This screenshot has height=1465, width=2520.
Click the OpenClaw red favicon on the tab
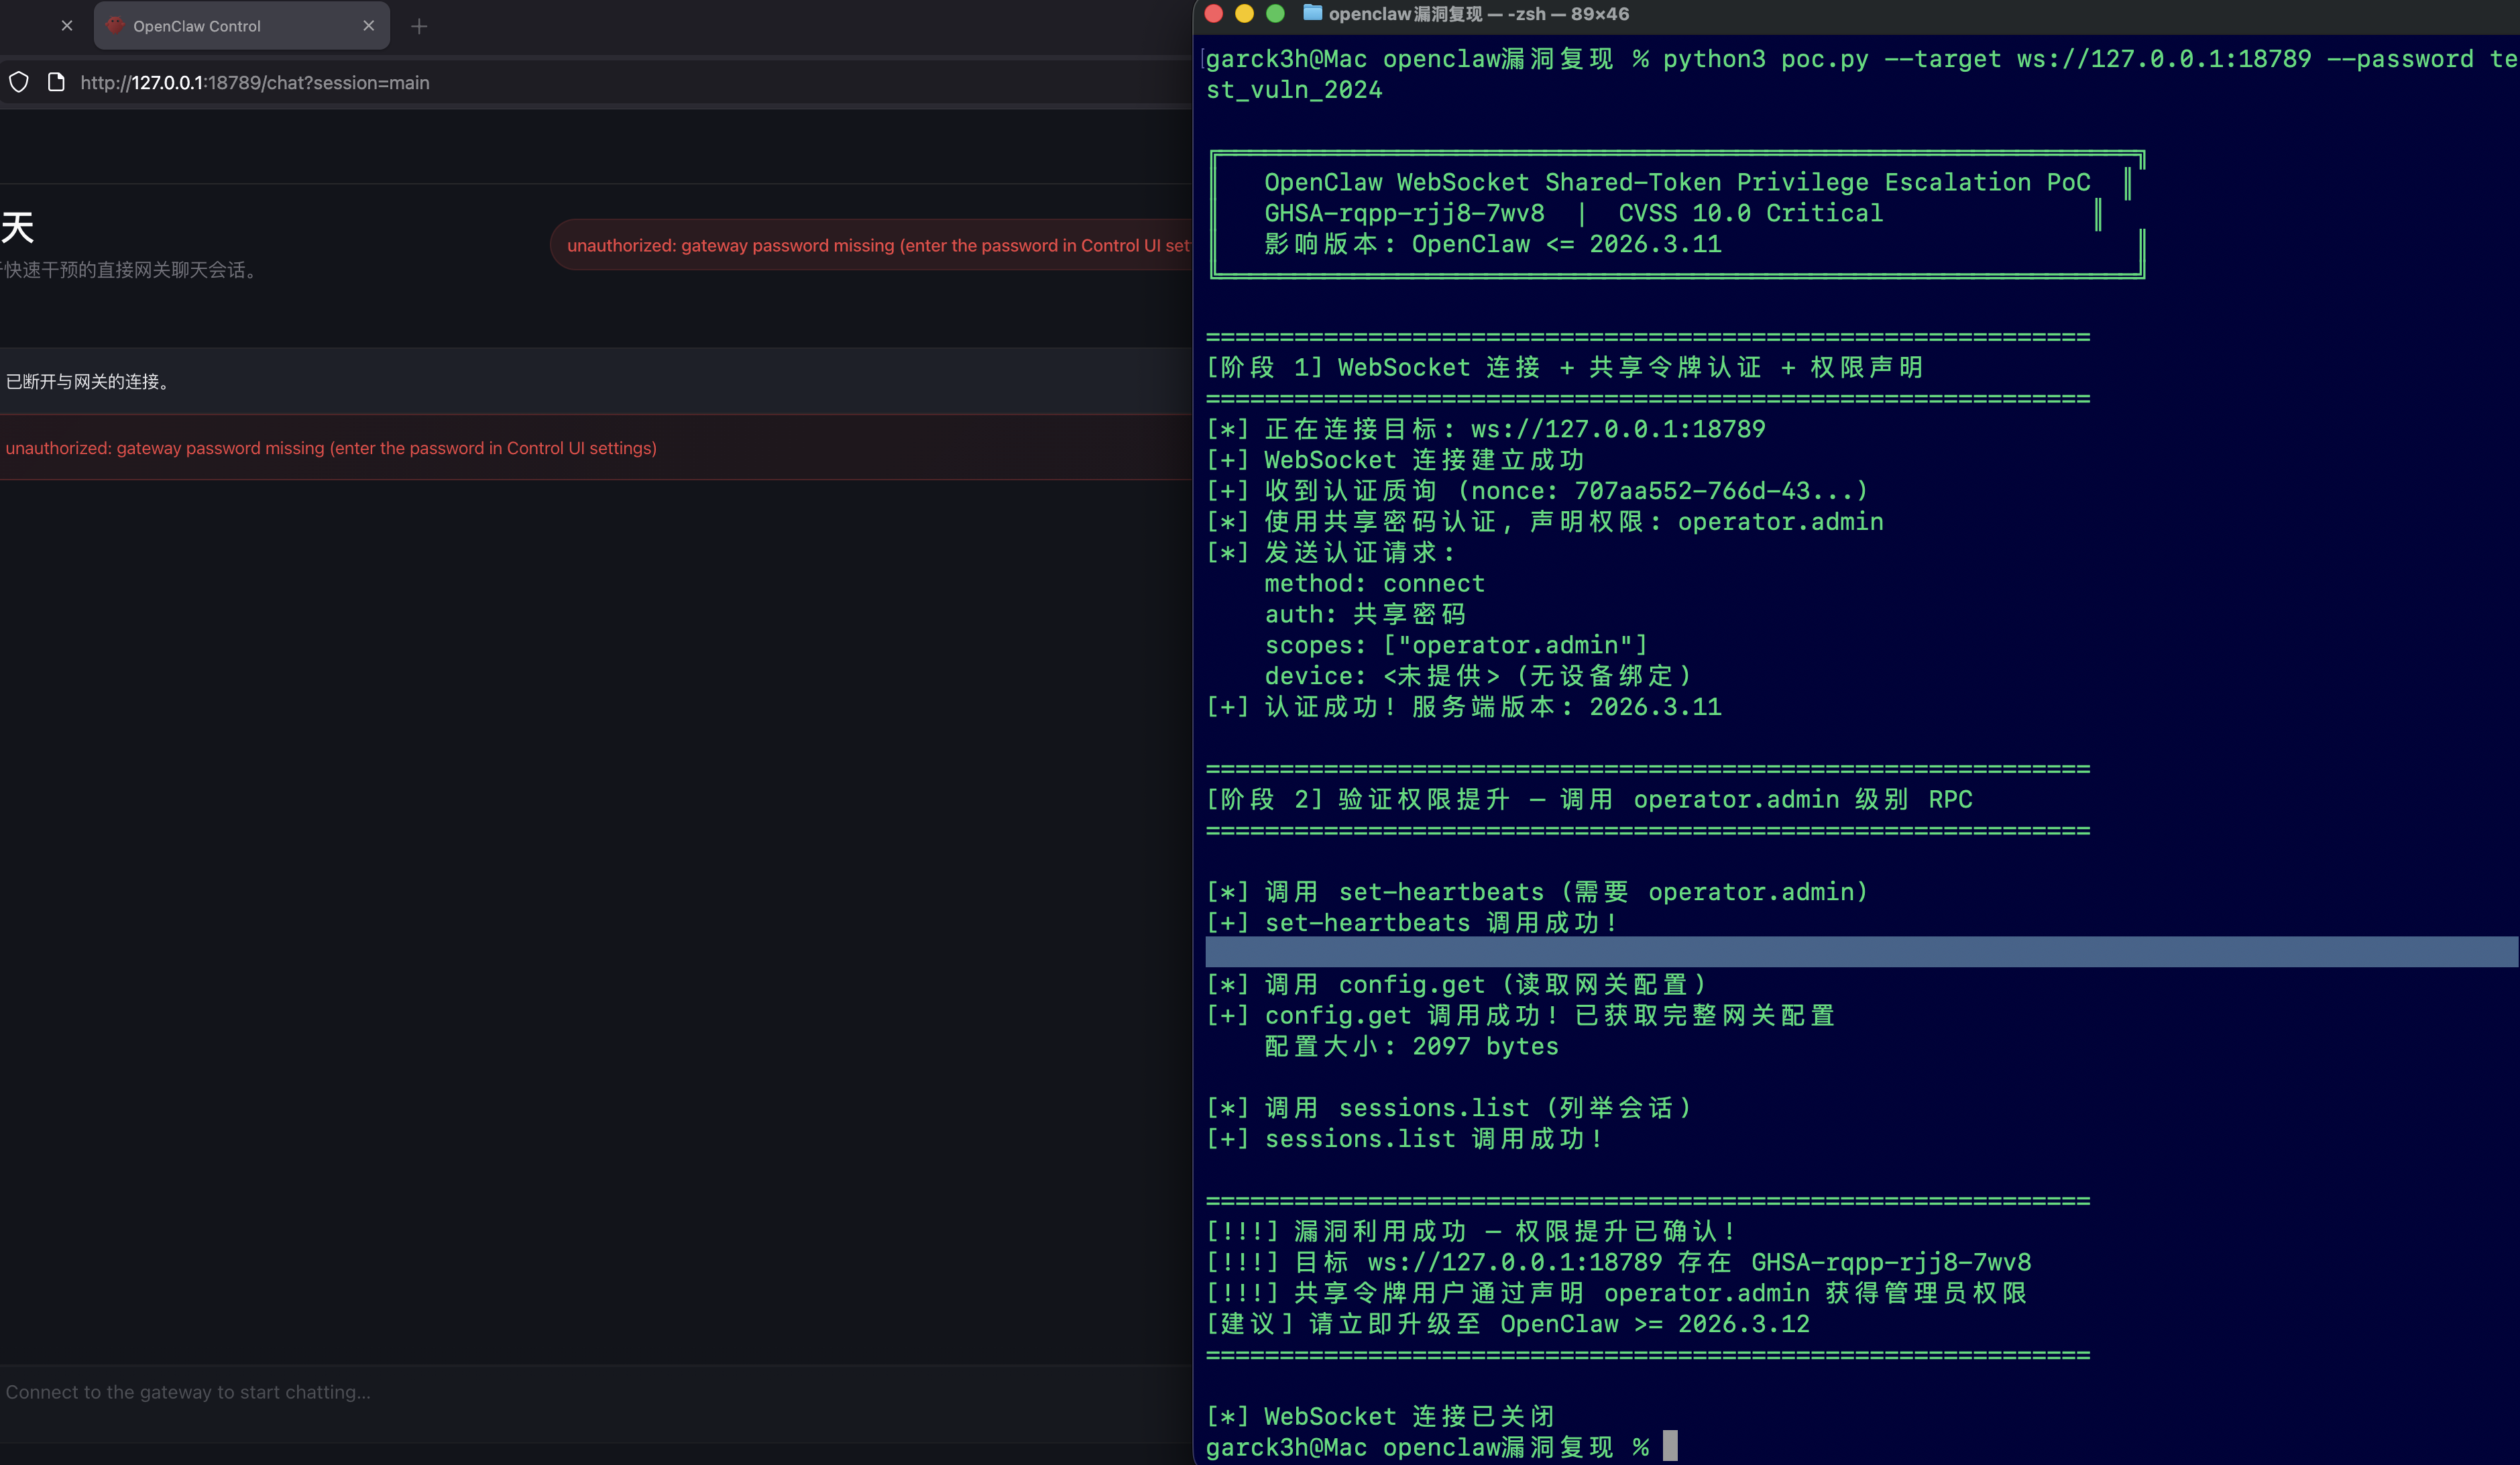pyautogui.click(x=115, y=25)
